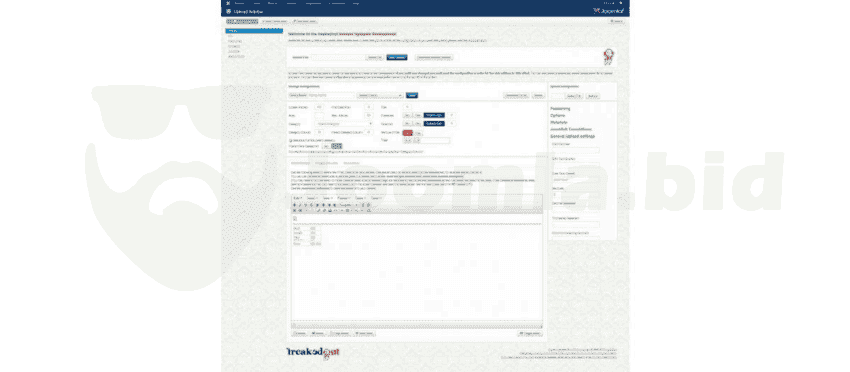Select the highlighted first item in the left sidebar
The height and width of the screenshot is (372, 850).
point(254,31)
